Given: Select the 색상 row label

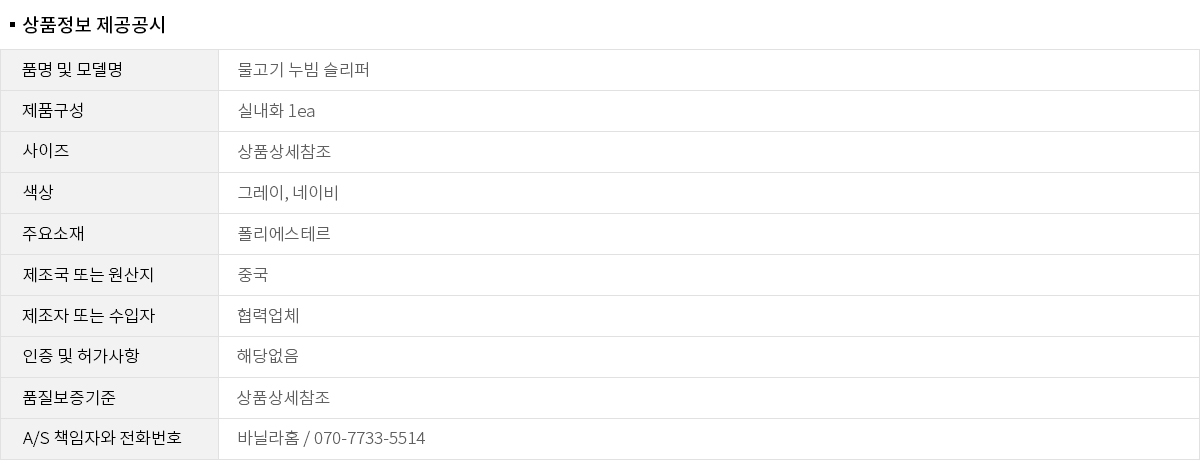Looking at the screenshot, I should [x=38, y=193].
